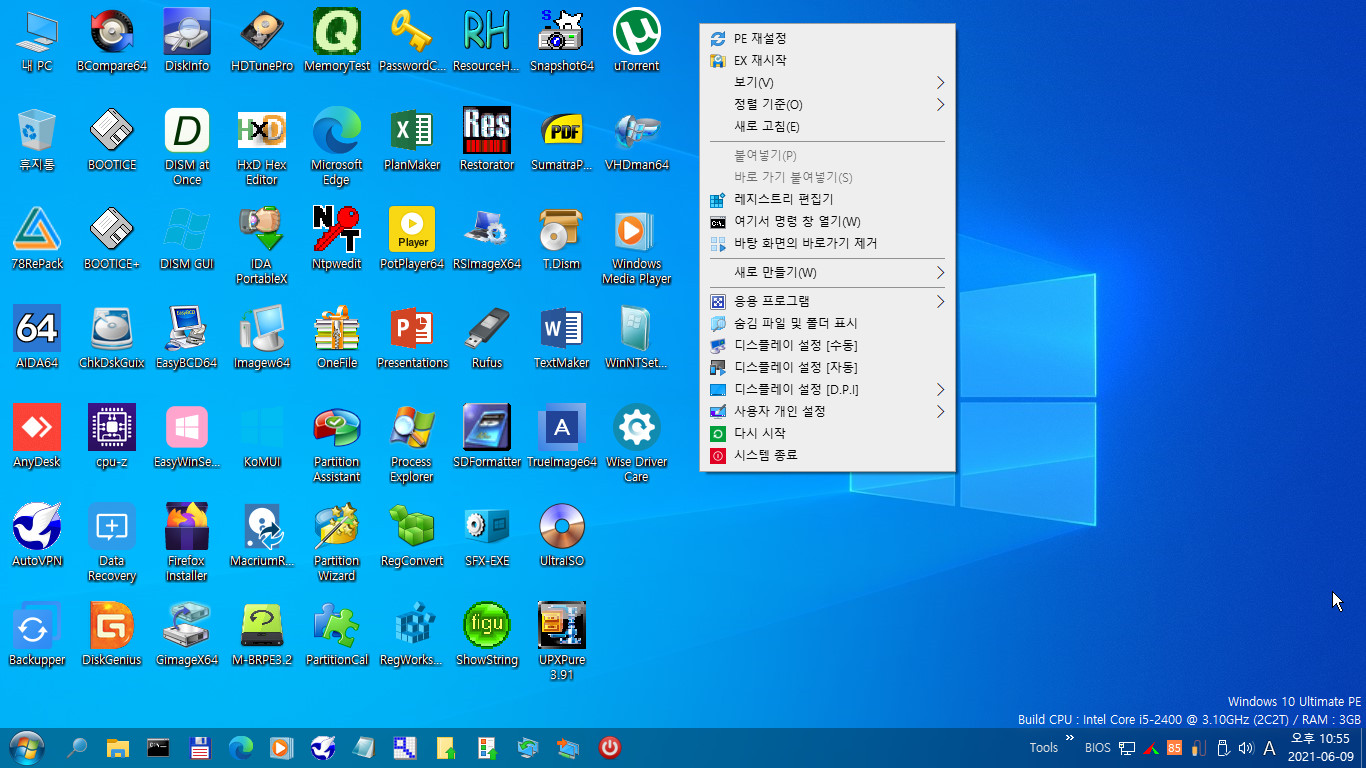
Task: Select the UltraISO desktop icon
Action: (x=562, y=536)
